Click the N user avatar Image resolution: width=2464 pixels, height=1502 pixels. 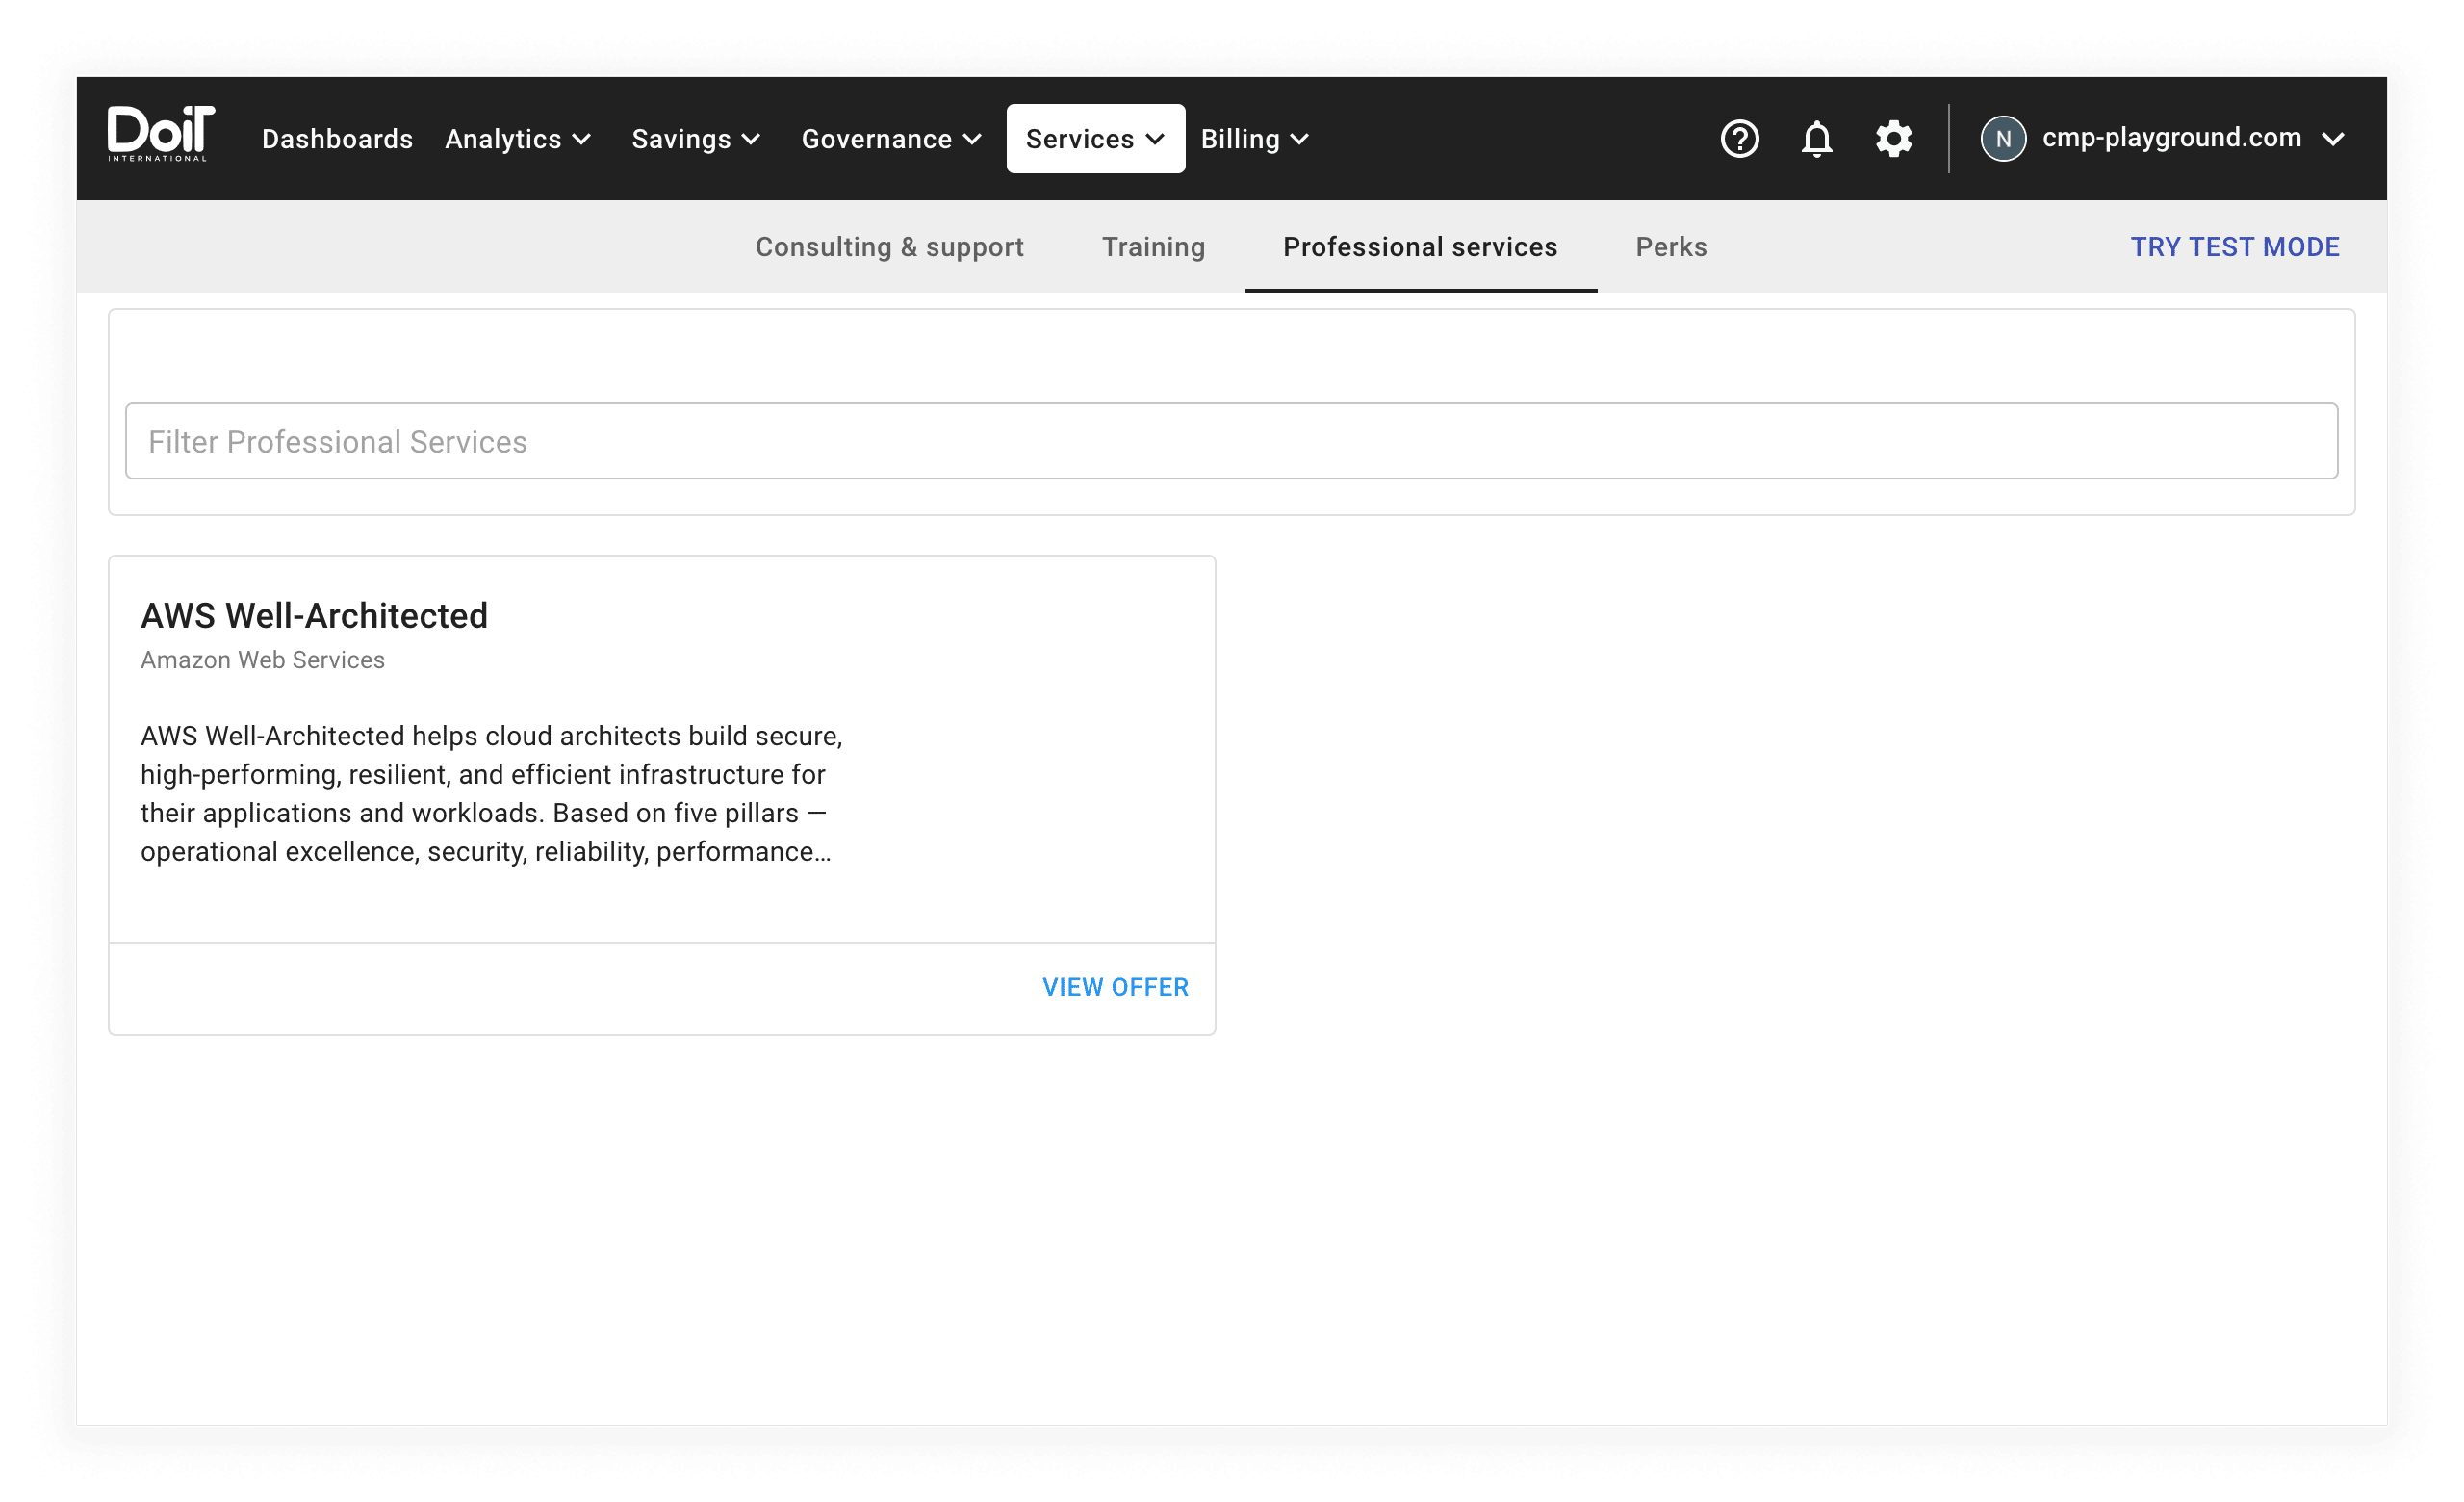tap(2003, 139)
